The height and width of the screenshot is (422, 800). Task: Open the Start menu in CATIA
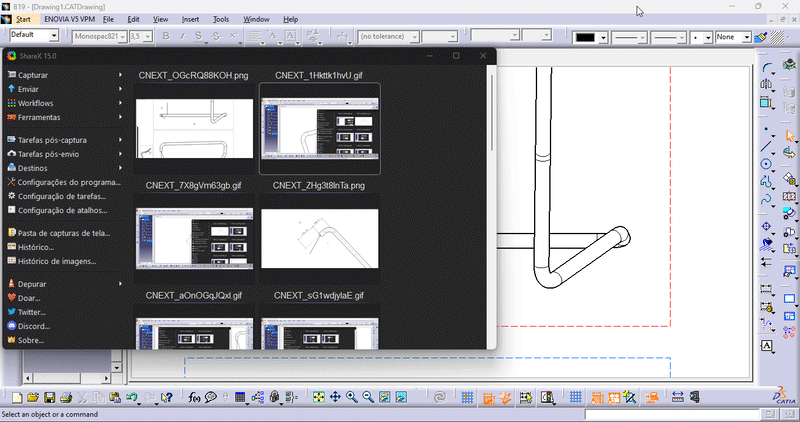pyautogui.click(x=23, y=19)
